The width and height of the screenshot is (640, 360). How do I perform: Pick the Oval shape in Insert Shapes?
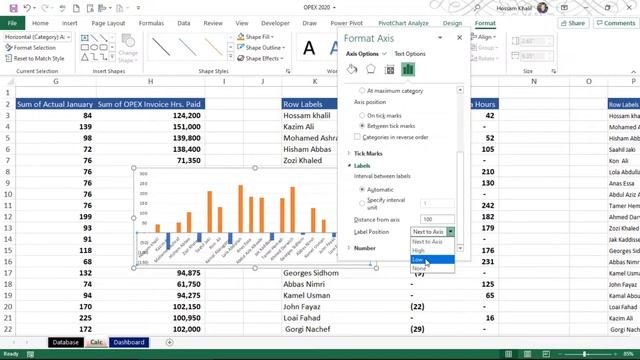click(x=94, y=47)
